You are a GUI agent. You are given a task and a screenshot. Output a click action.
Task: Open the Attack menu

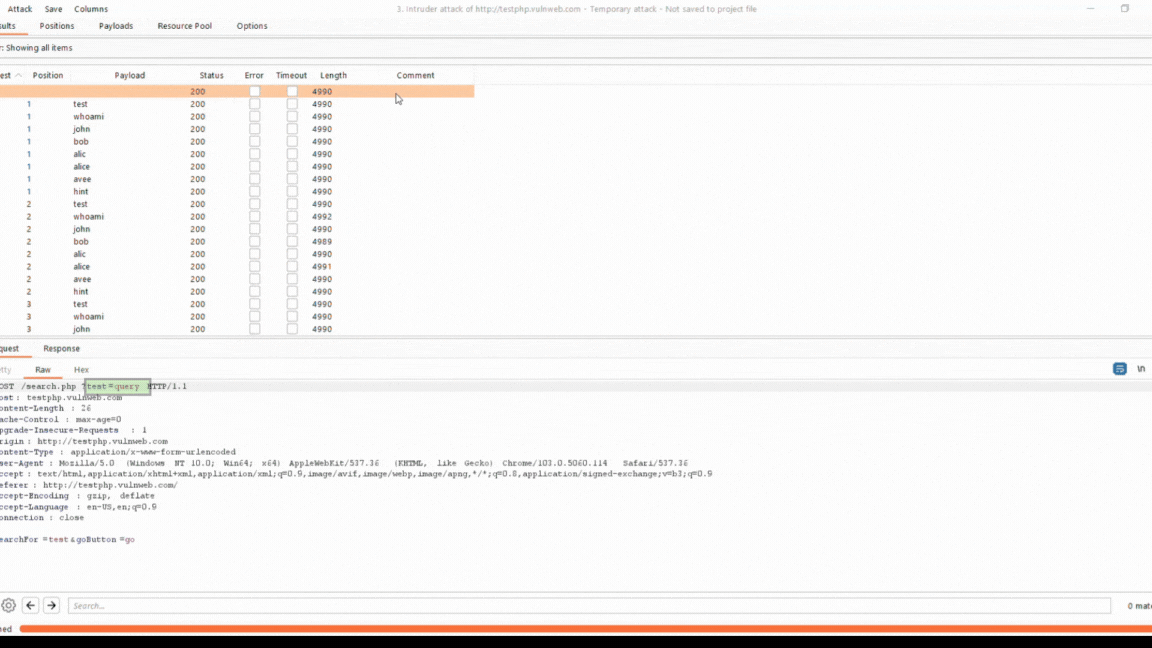pos(20,9)
